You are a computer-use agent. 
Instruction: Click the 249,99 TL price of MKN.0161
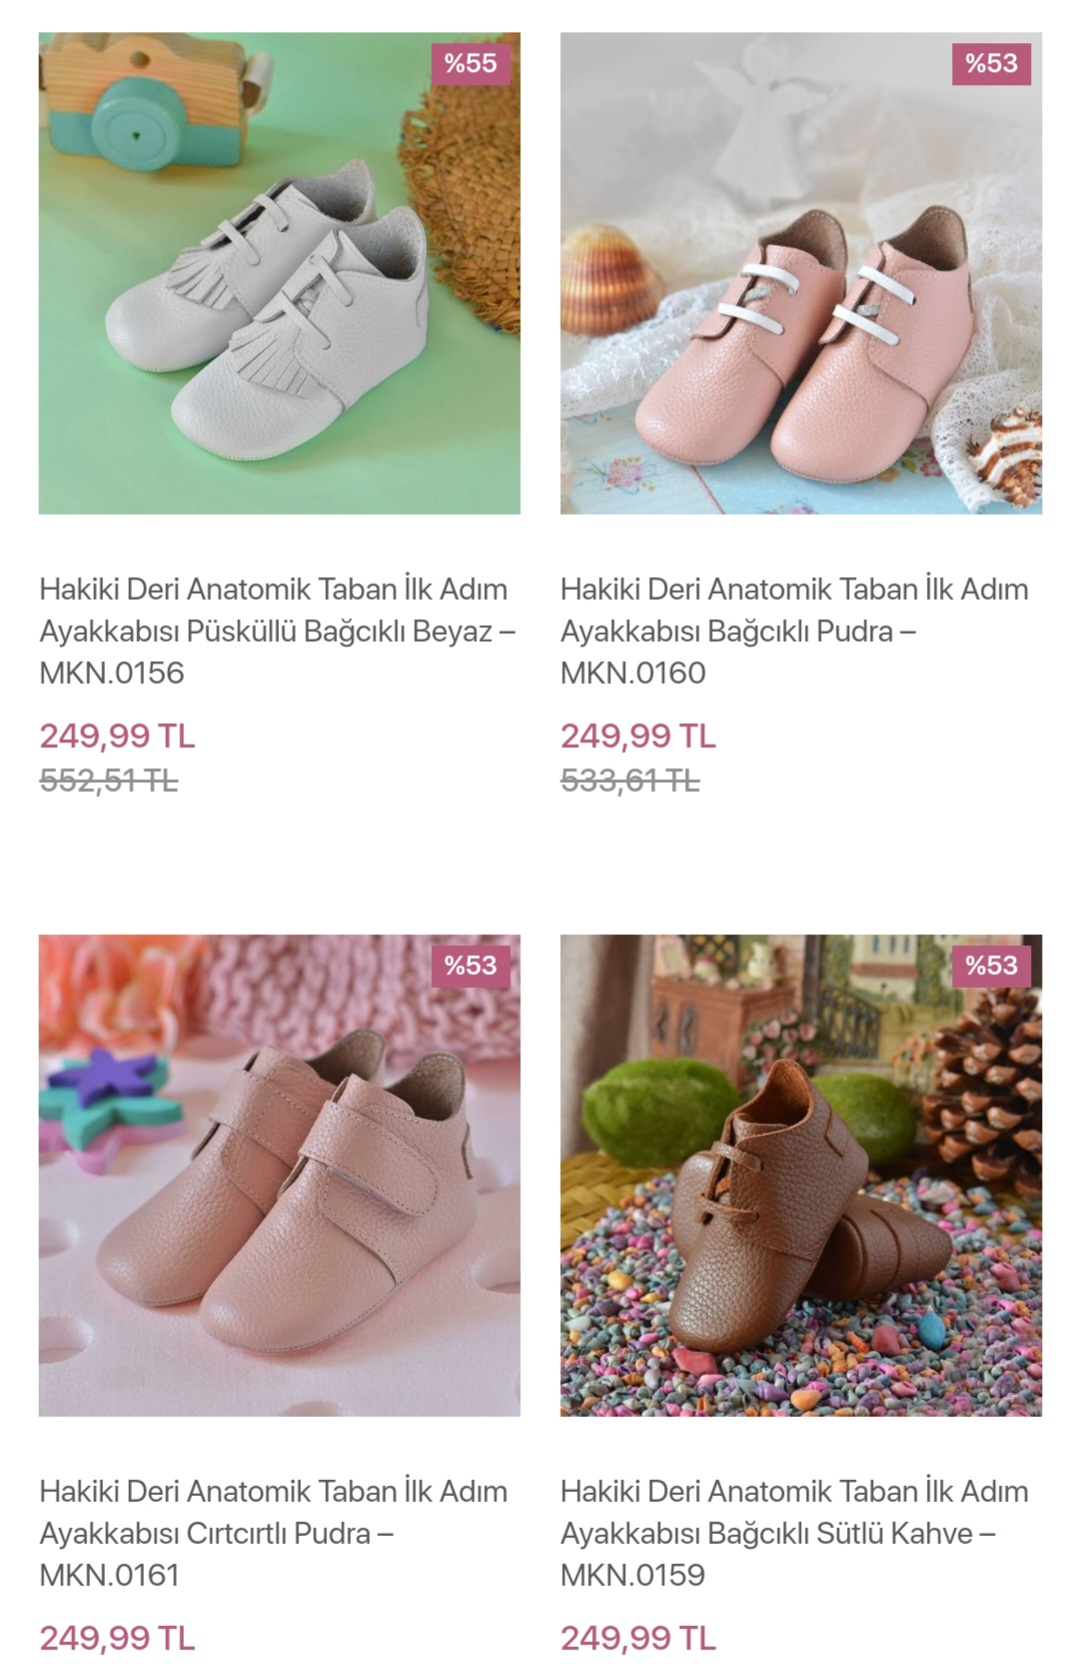point(117,1638)
